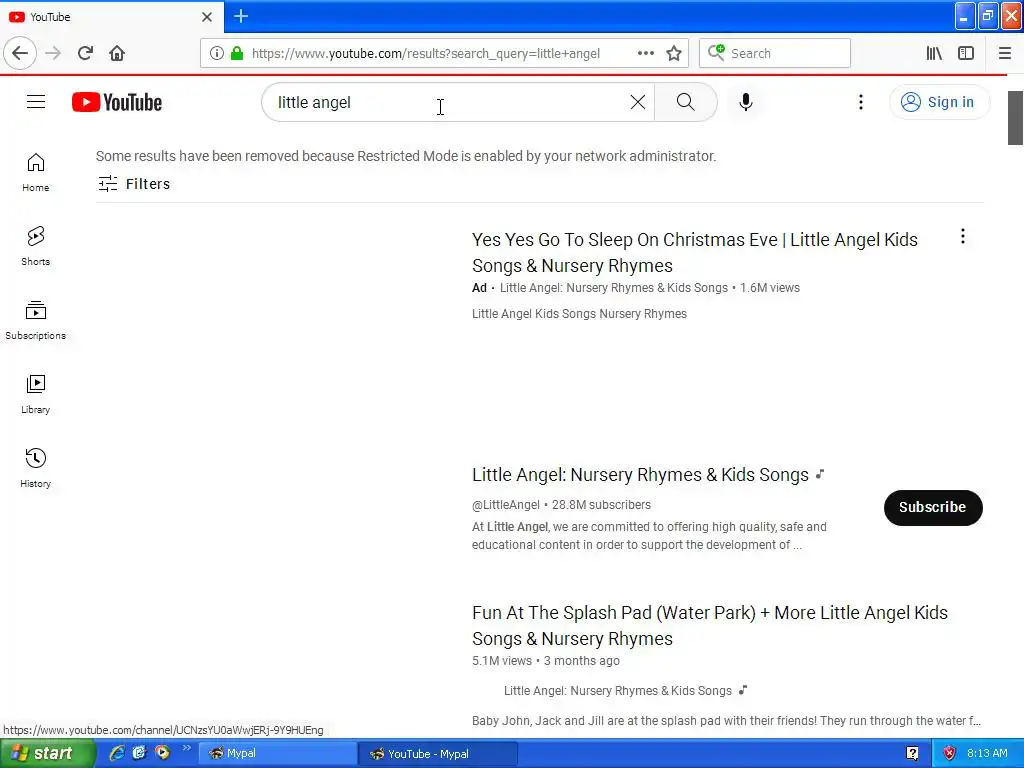Open the Windows start menu
The height and width of the screenshot is (768, 1024).
(47, 754)
